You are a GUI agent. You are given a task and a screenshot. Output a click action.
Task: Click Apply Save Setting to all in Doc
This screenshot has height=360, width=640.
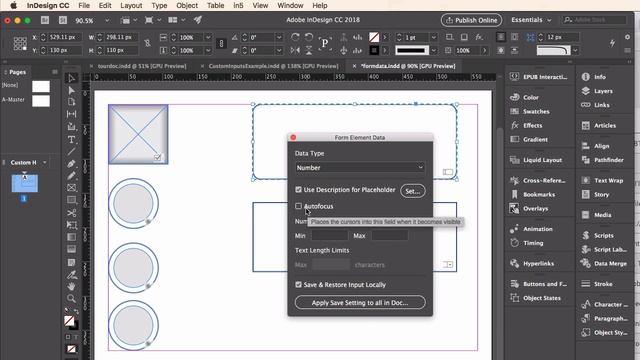(x=360, y=302)
